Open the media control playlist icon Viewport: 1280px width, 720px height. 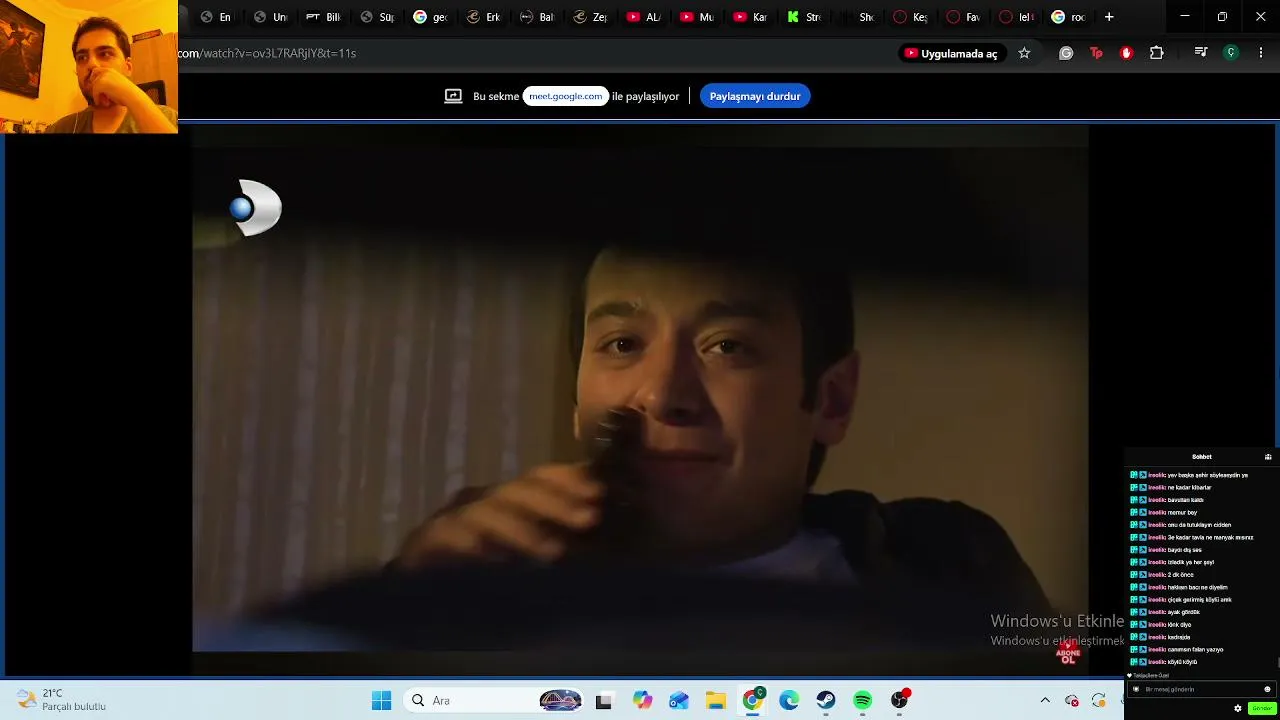1201,53
